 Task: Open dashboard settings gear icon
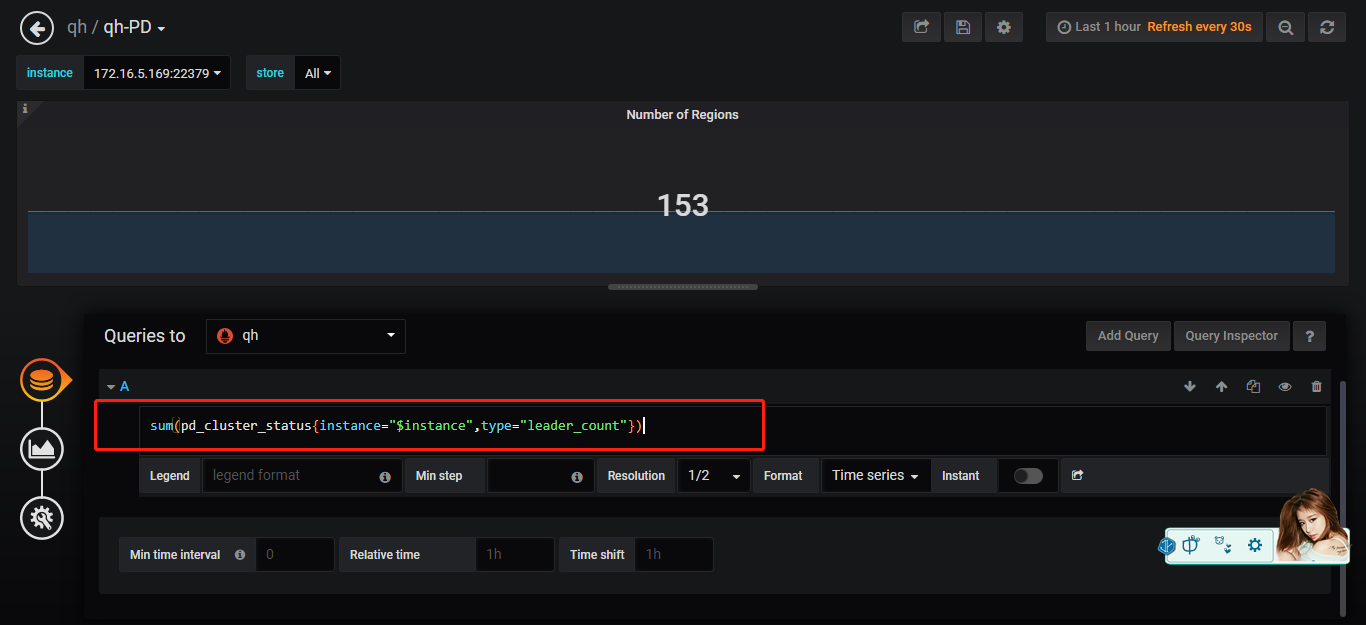(x=1003, y=27)
